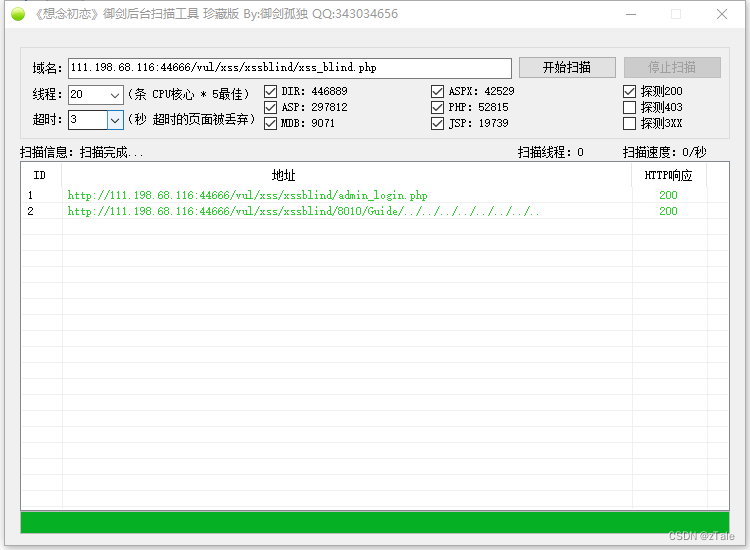Image resolution: width=750 pixels, height=550 pixels.
Task: Uncheck the ASP: 297812 checkbox
Action: [270, 107]
